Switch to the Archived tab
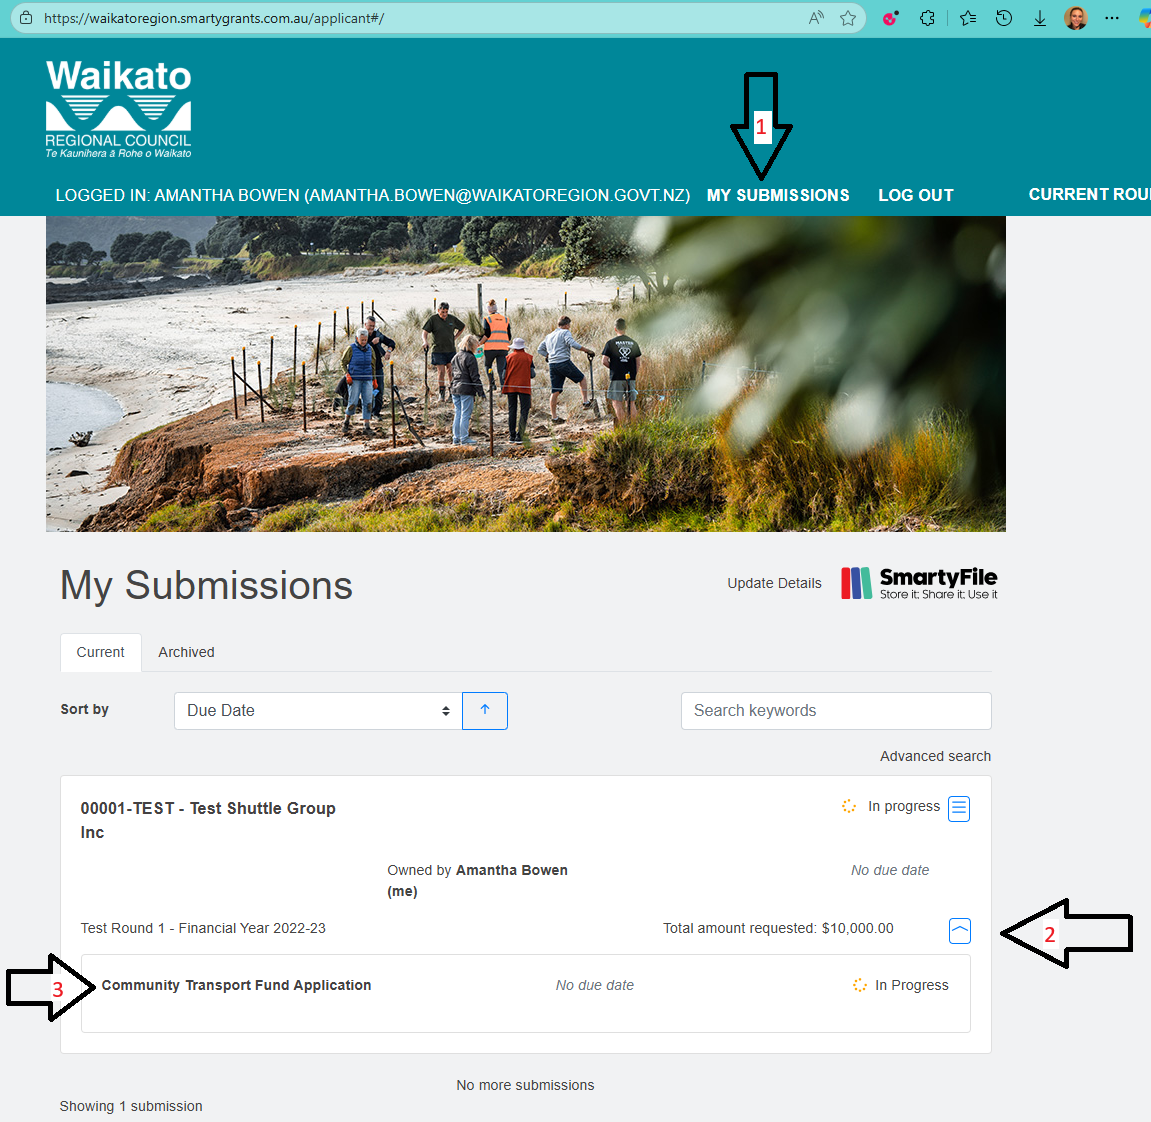This screenshot has height=1122, width=1151. (186, 652)
